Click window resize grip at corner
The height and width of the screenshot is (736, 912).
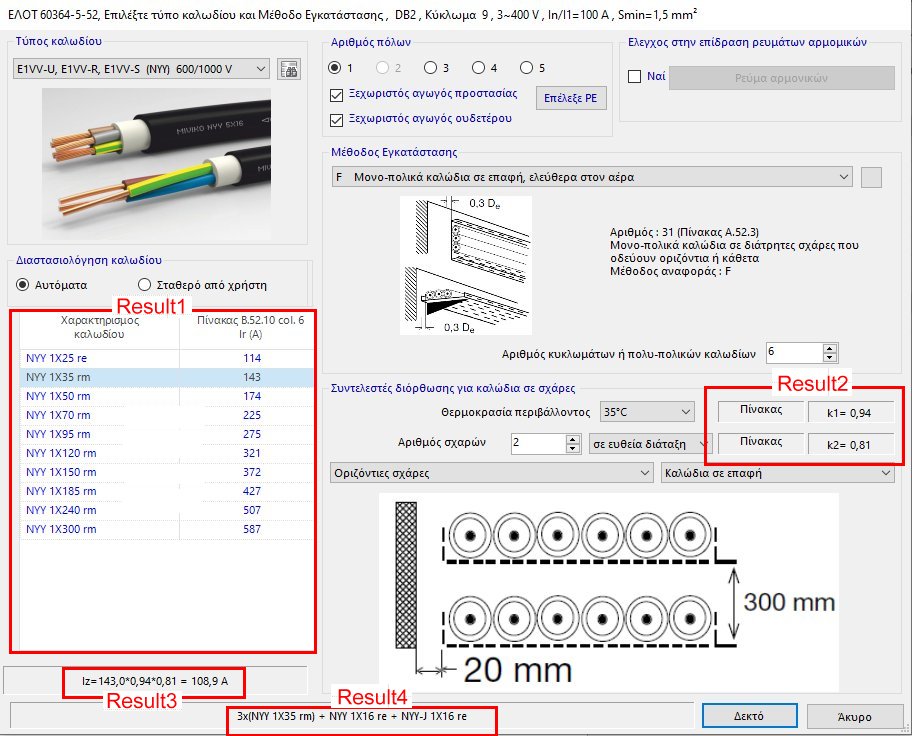pos(906,730)
